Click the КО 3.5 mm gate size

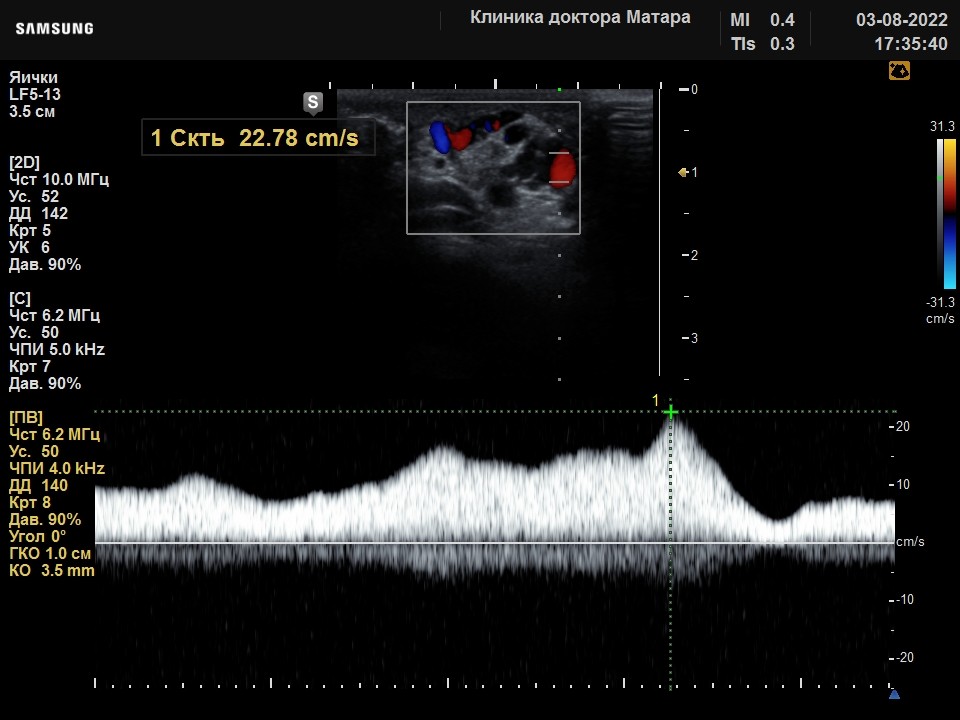point(52,571)
